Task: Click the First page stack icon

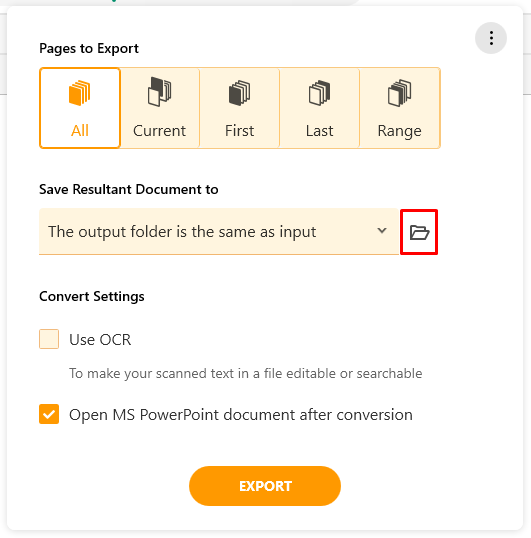Action: [239, 93]
